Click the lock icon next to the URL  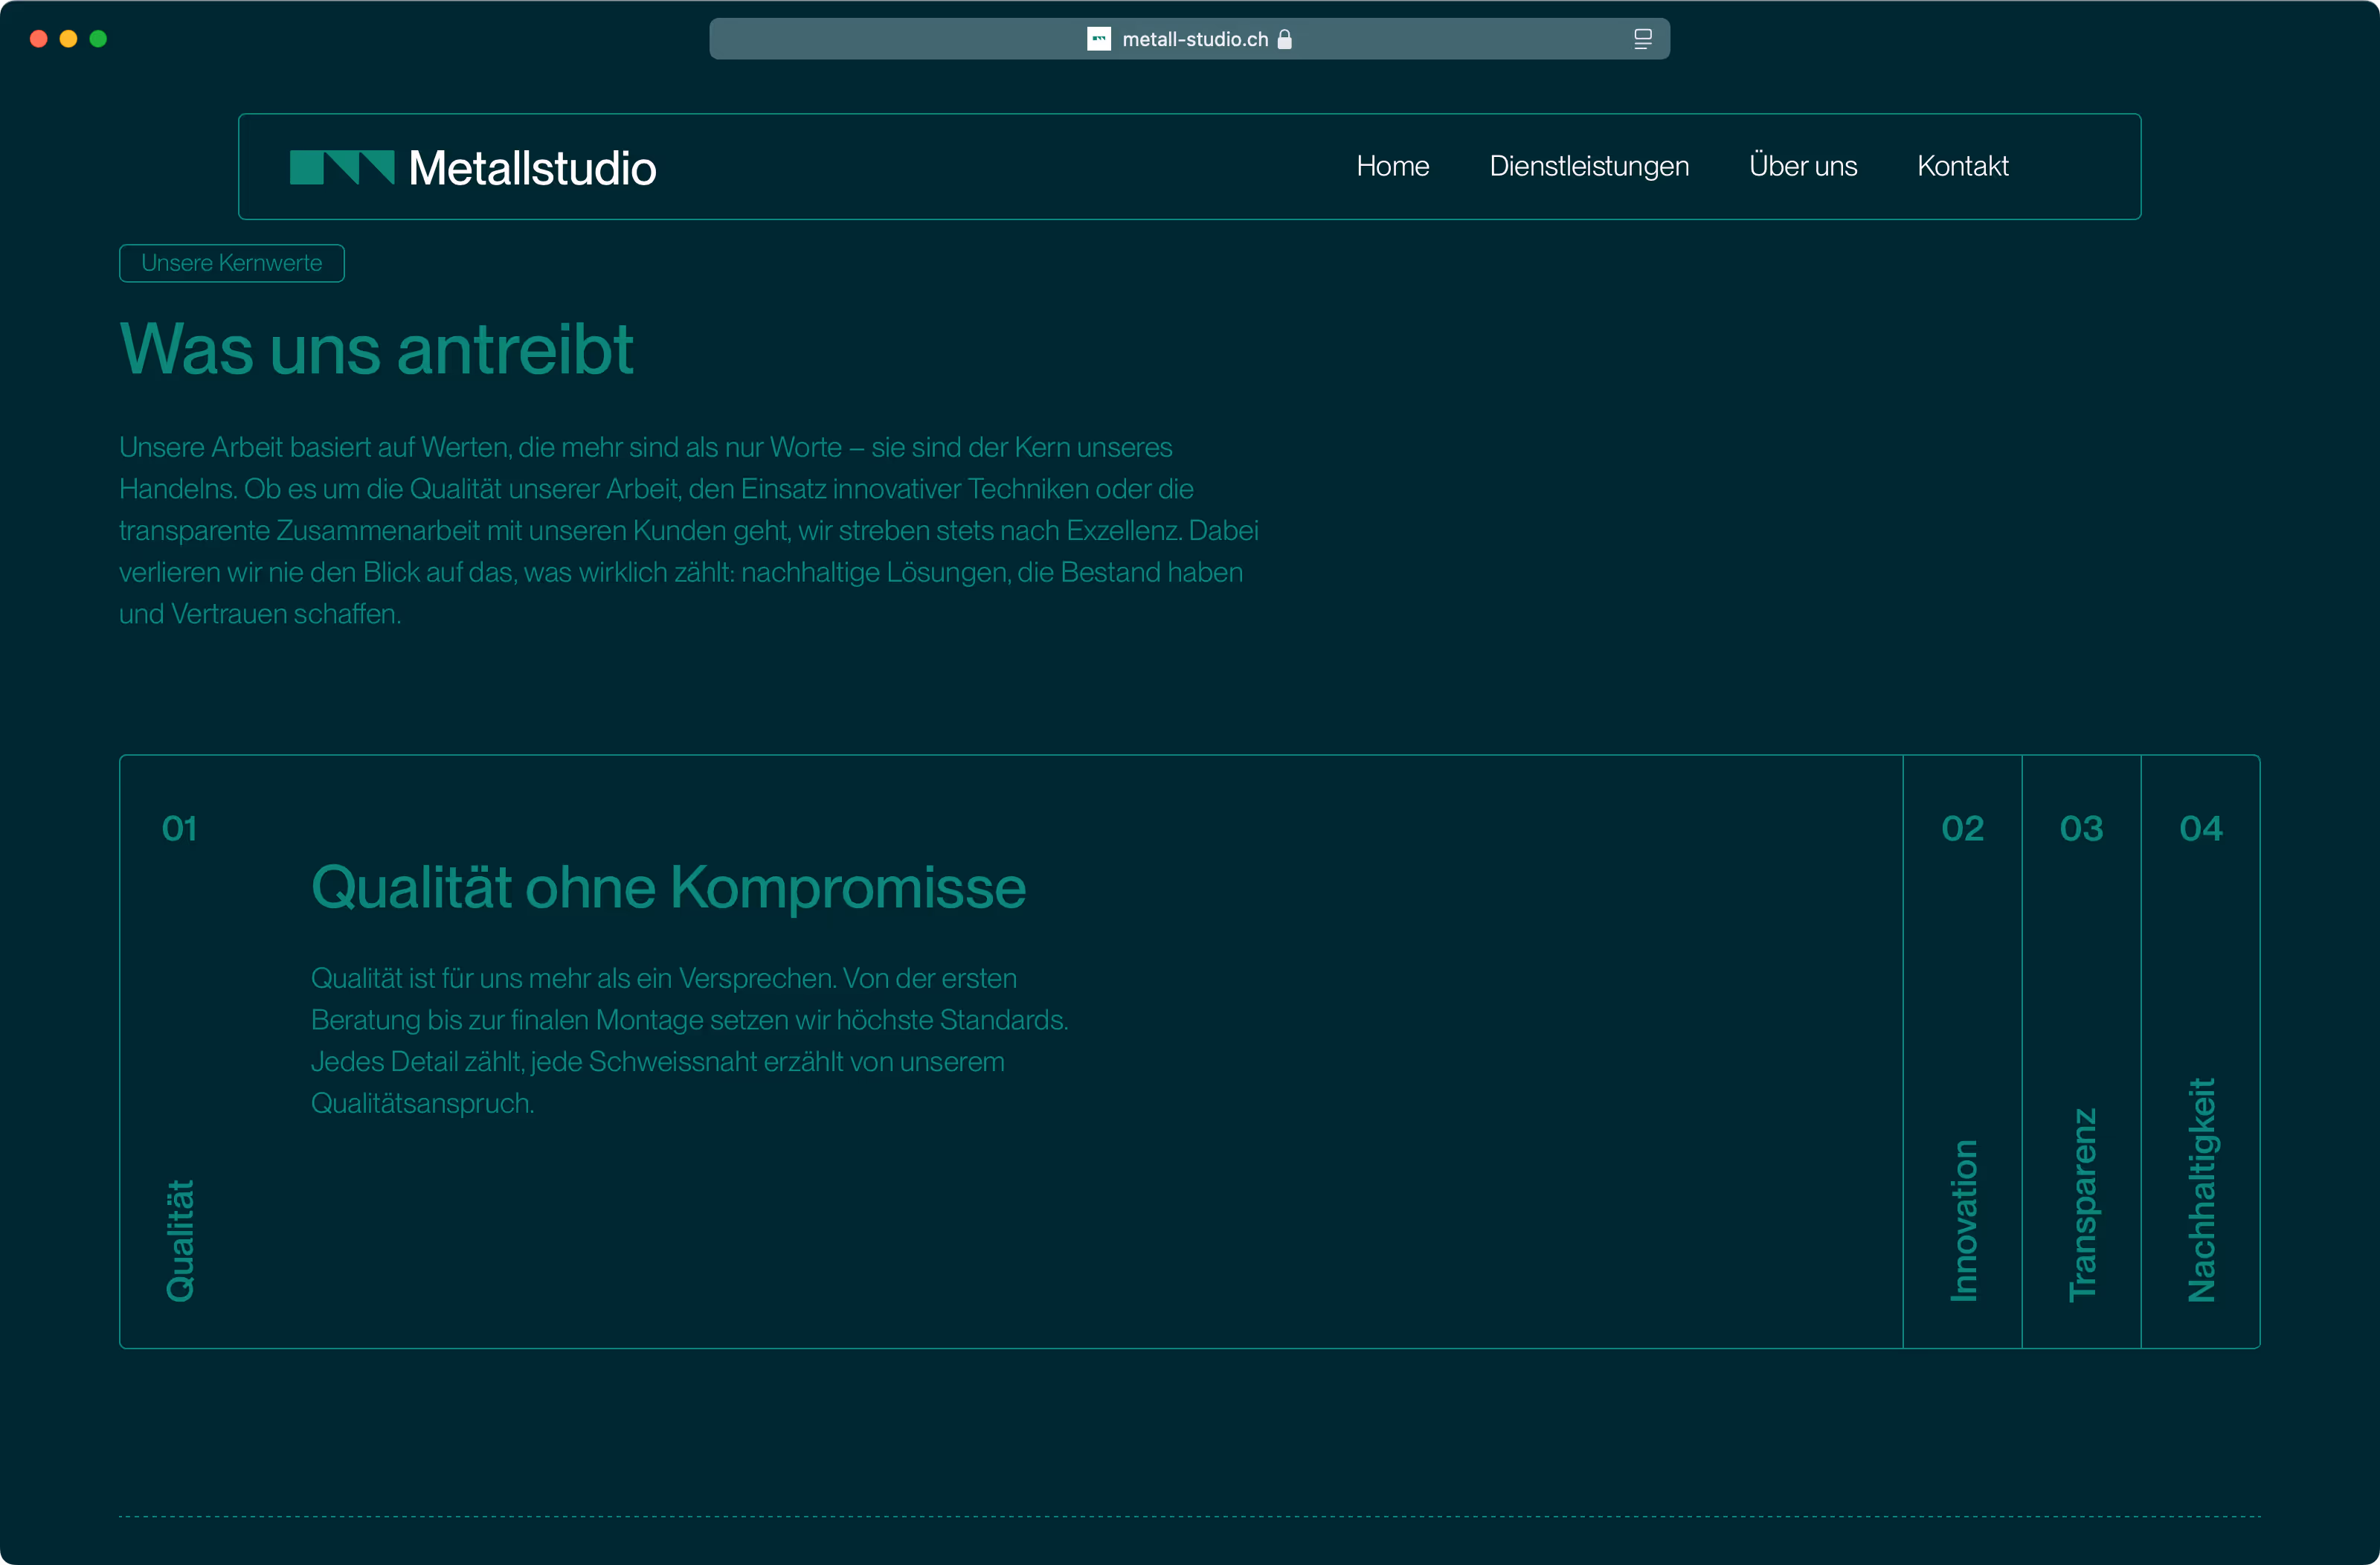tap(1285, 39)
